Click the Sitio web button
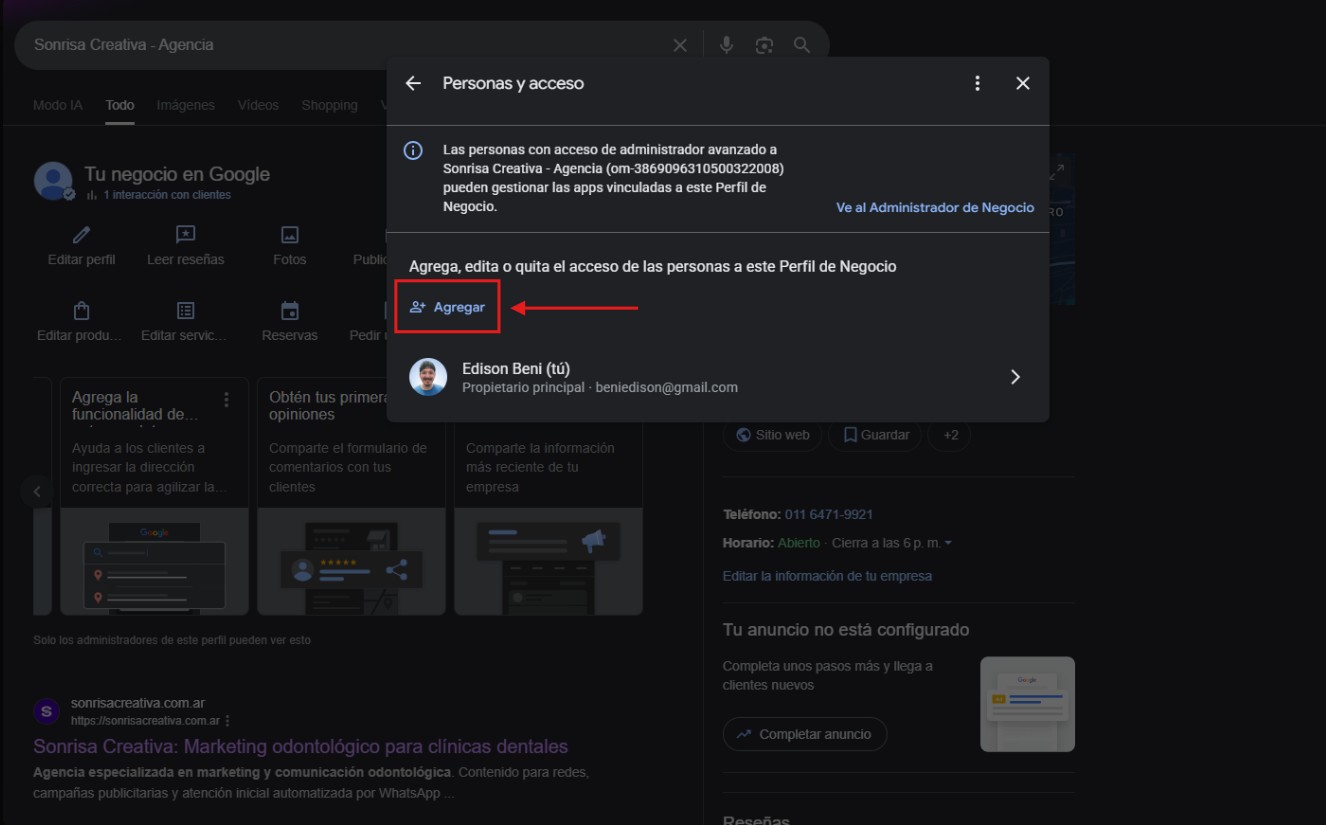 (x=772, y=435)
